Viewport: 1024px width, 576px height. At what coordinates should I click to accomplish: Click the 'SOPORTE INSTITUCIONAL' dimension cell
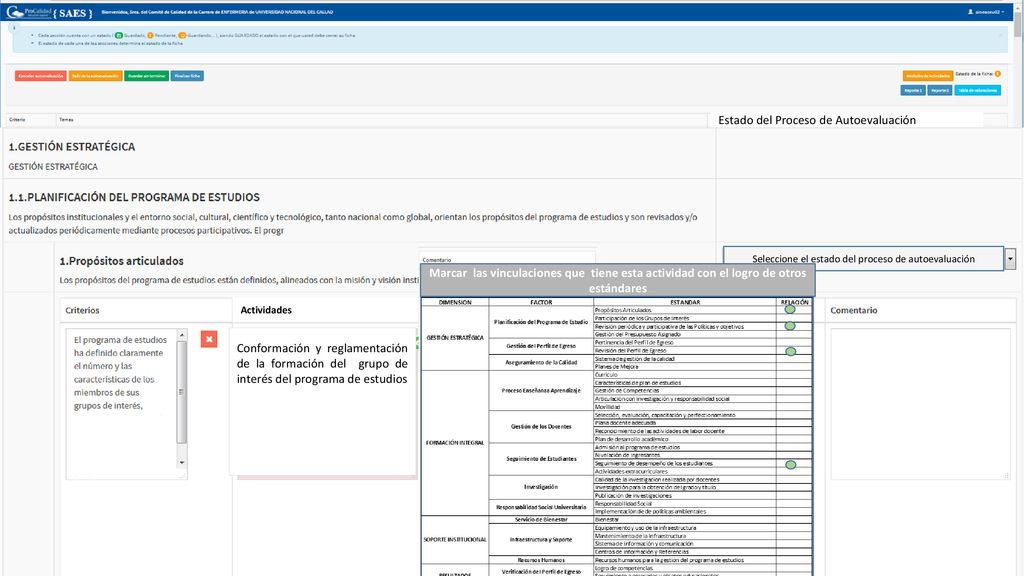click(x=455, y=539)
